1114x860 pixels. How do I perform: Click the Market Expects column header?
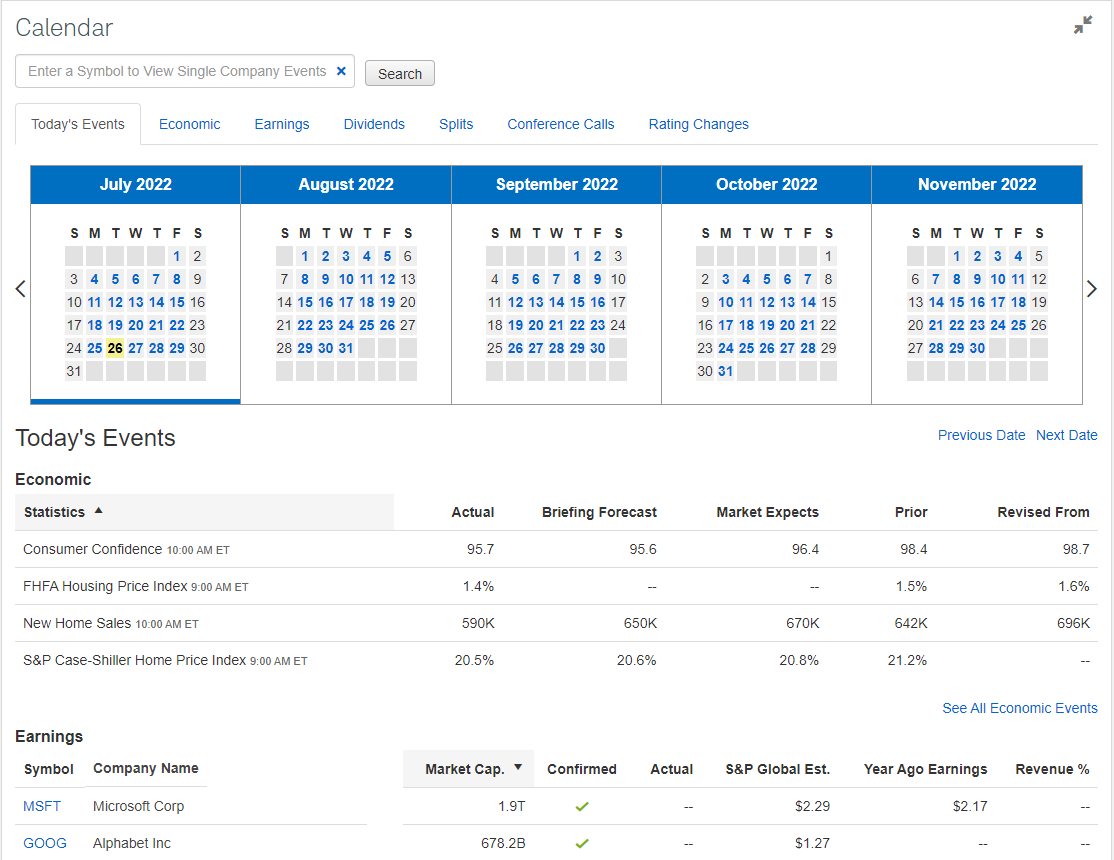[767, 512]
